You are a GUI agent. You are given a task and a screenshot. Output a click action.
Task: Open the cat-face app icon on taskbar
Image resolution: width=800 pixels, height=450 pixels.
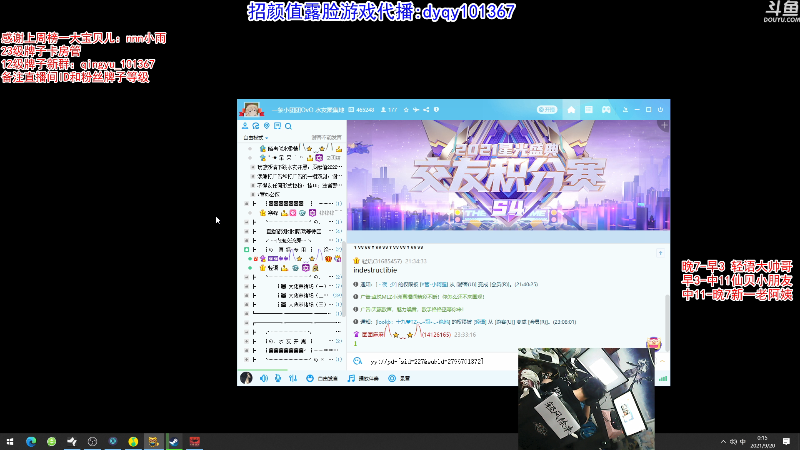coord(153,441)
